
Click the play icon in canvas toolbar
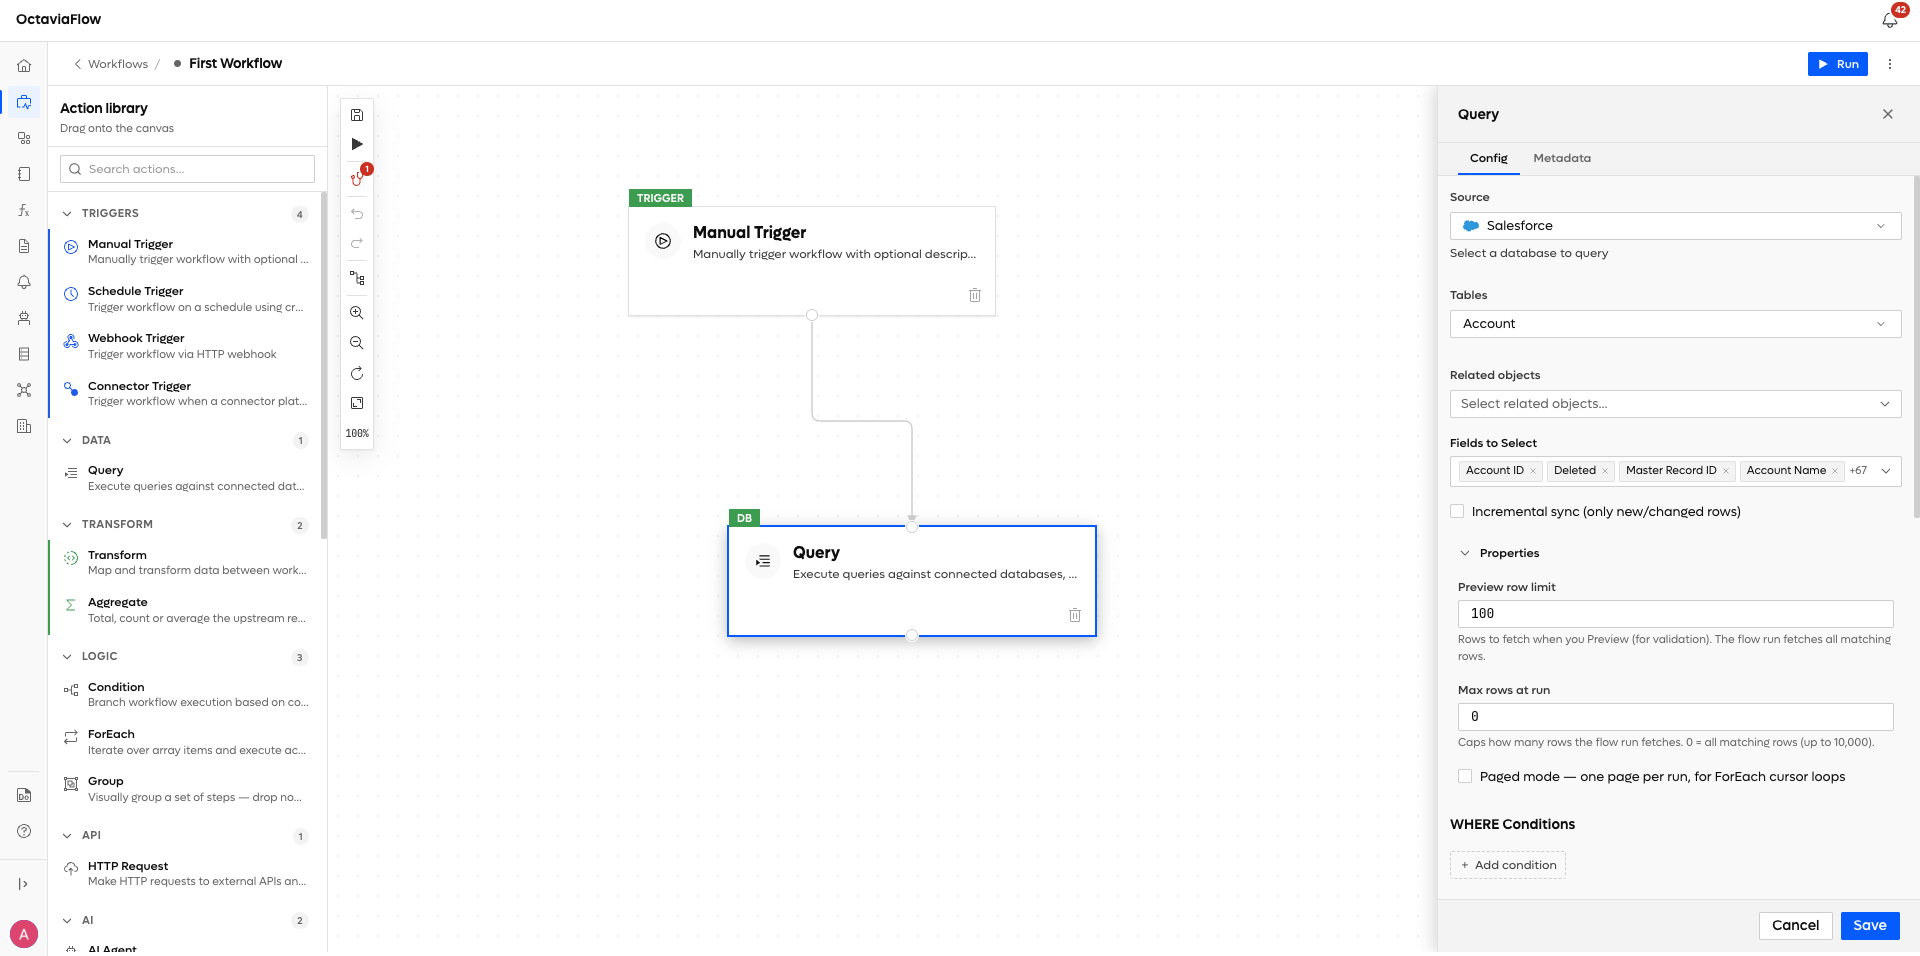tap(357, 144)
